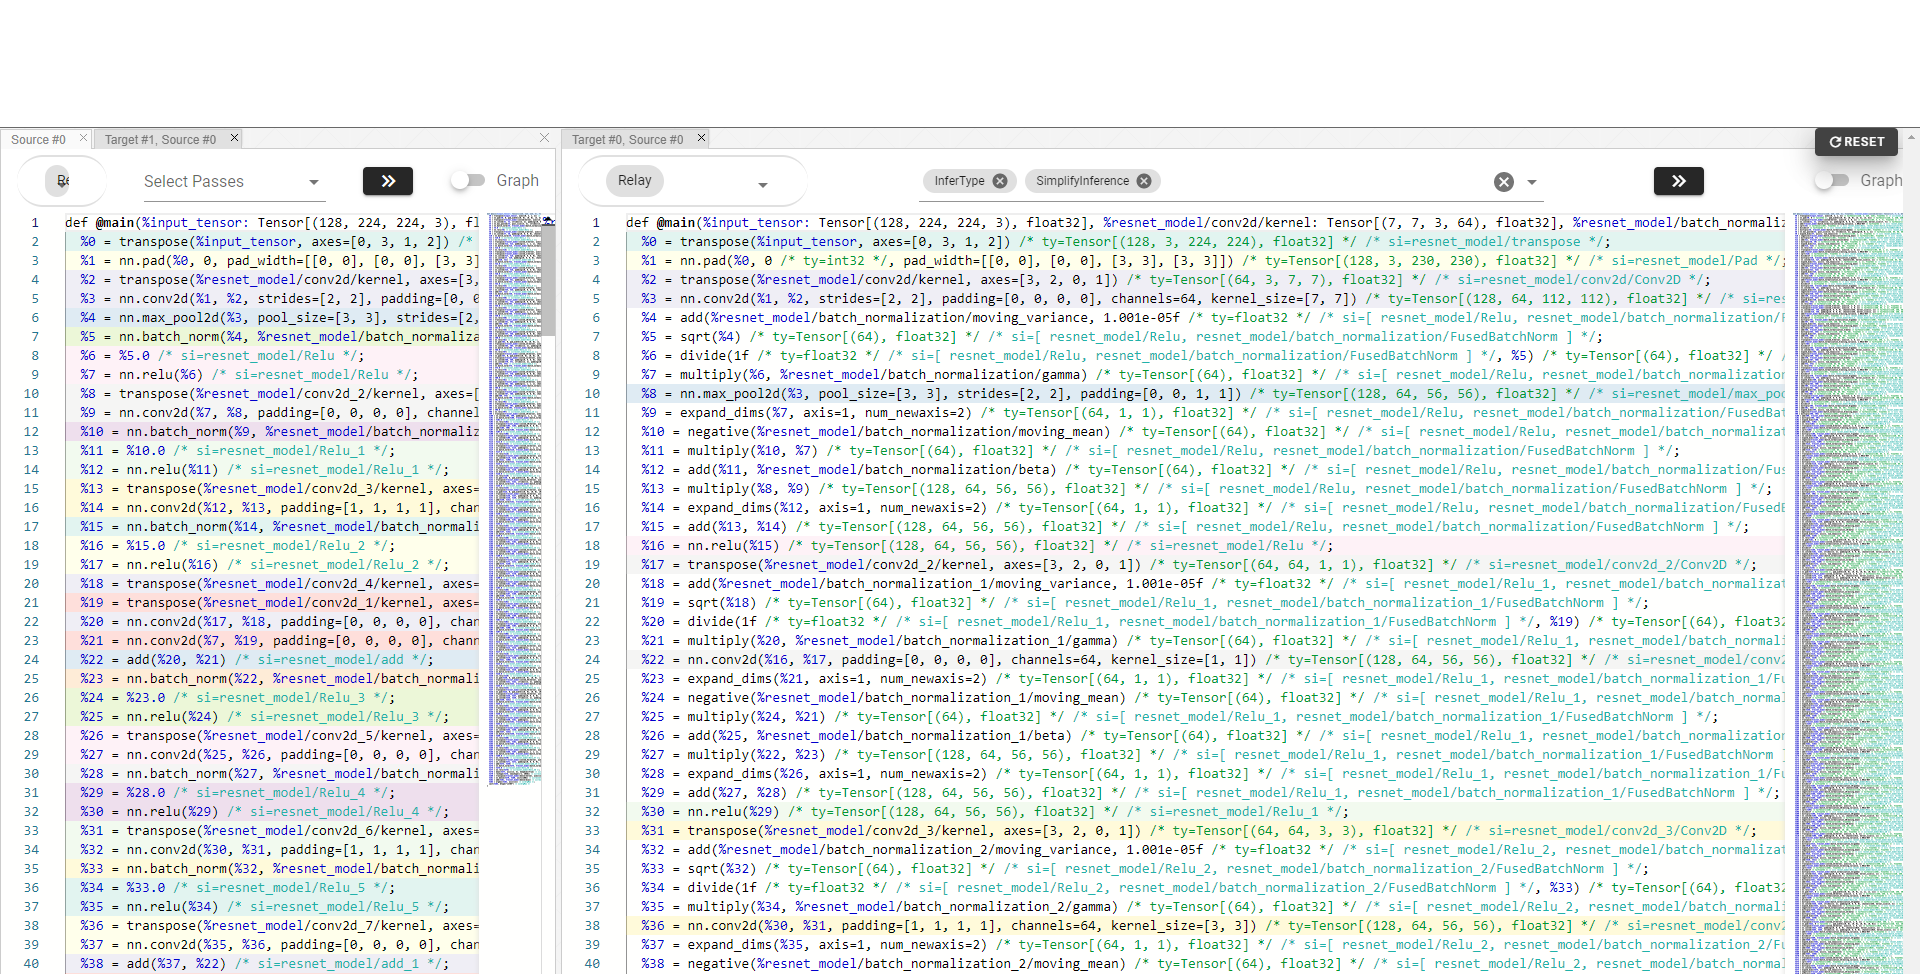The image size is (1920, 974).
Task: Remove the InferType pass chip
Action: [999, 181]
